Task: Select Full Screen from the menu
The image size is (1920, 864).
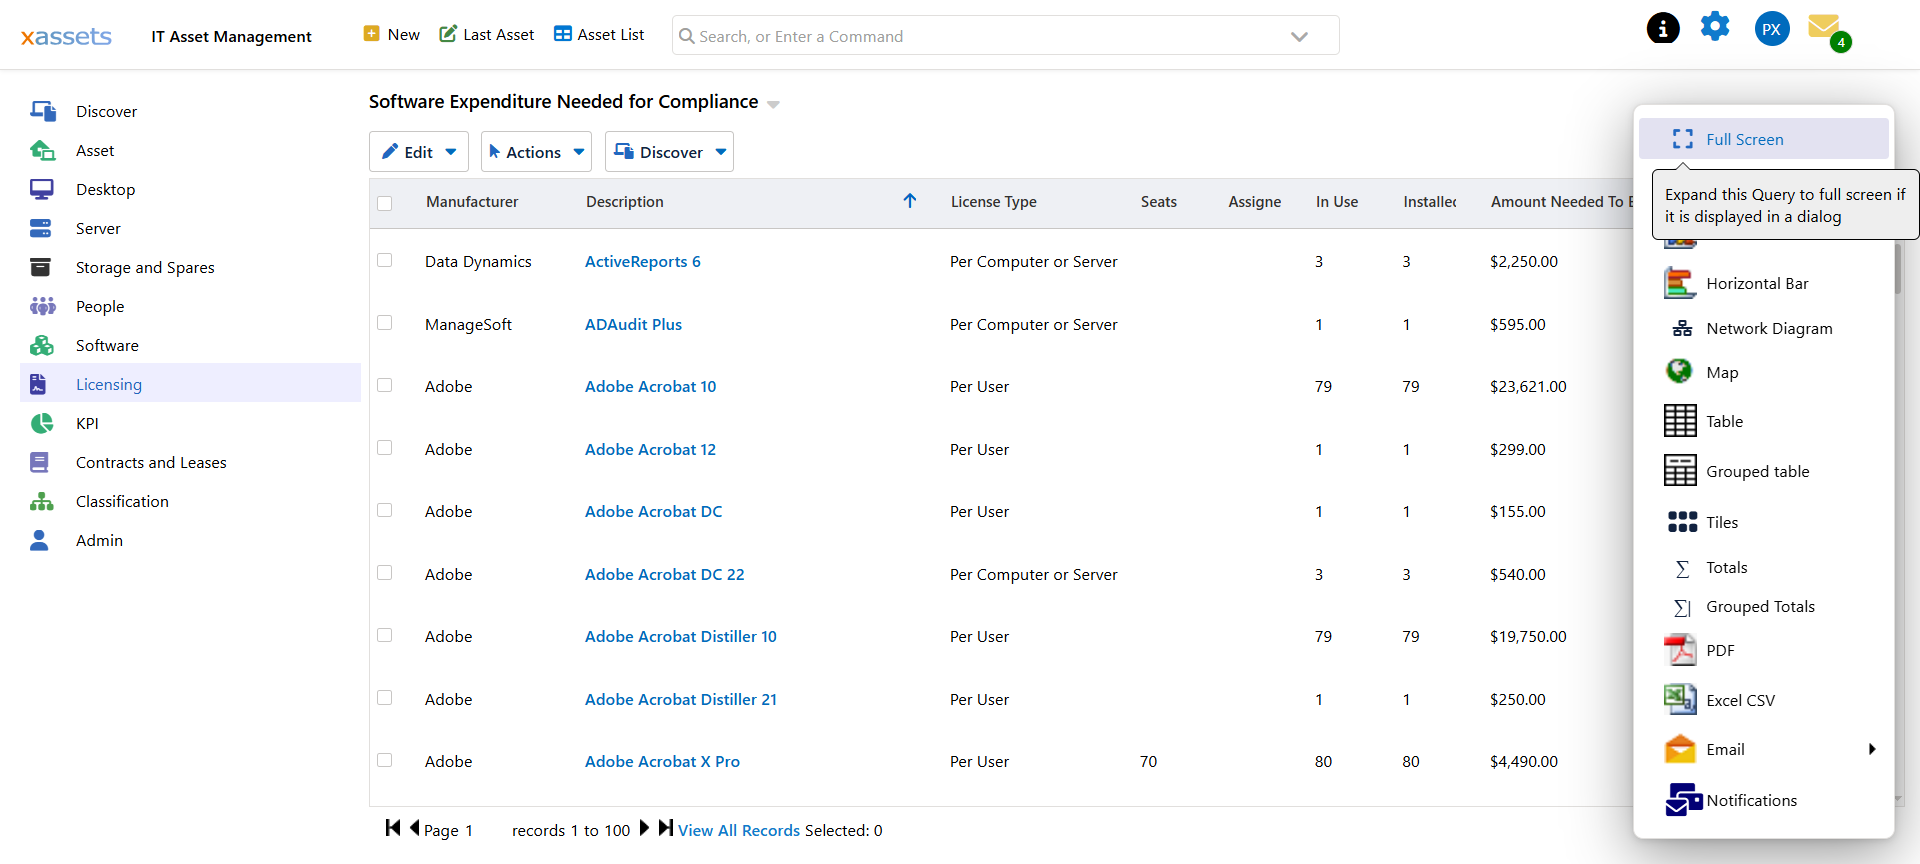Action: pyautogui.click(x=1763, y=139)
